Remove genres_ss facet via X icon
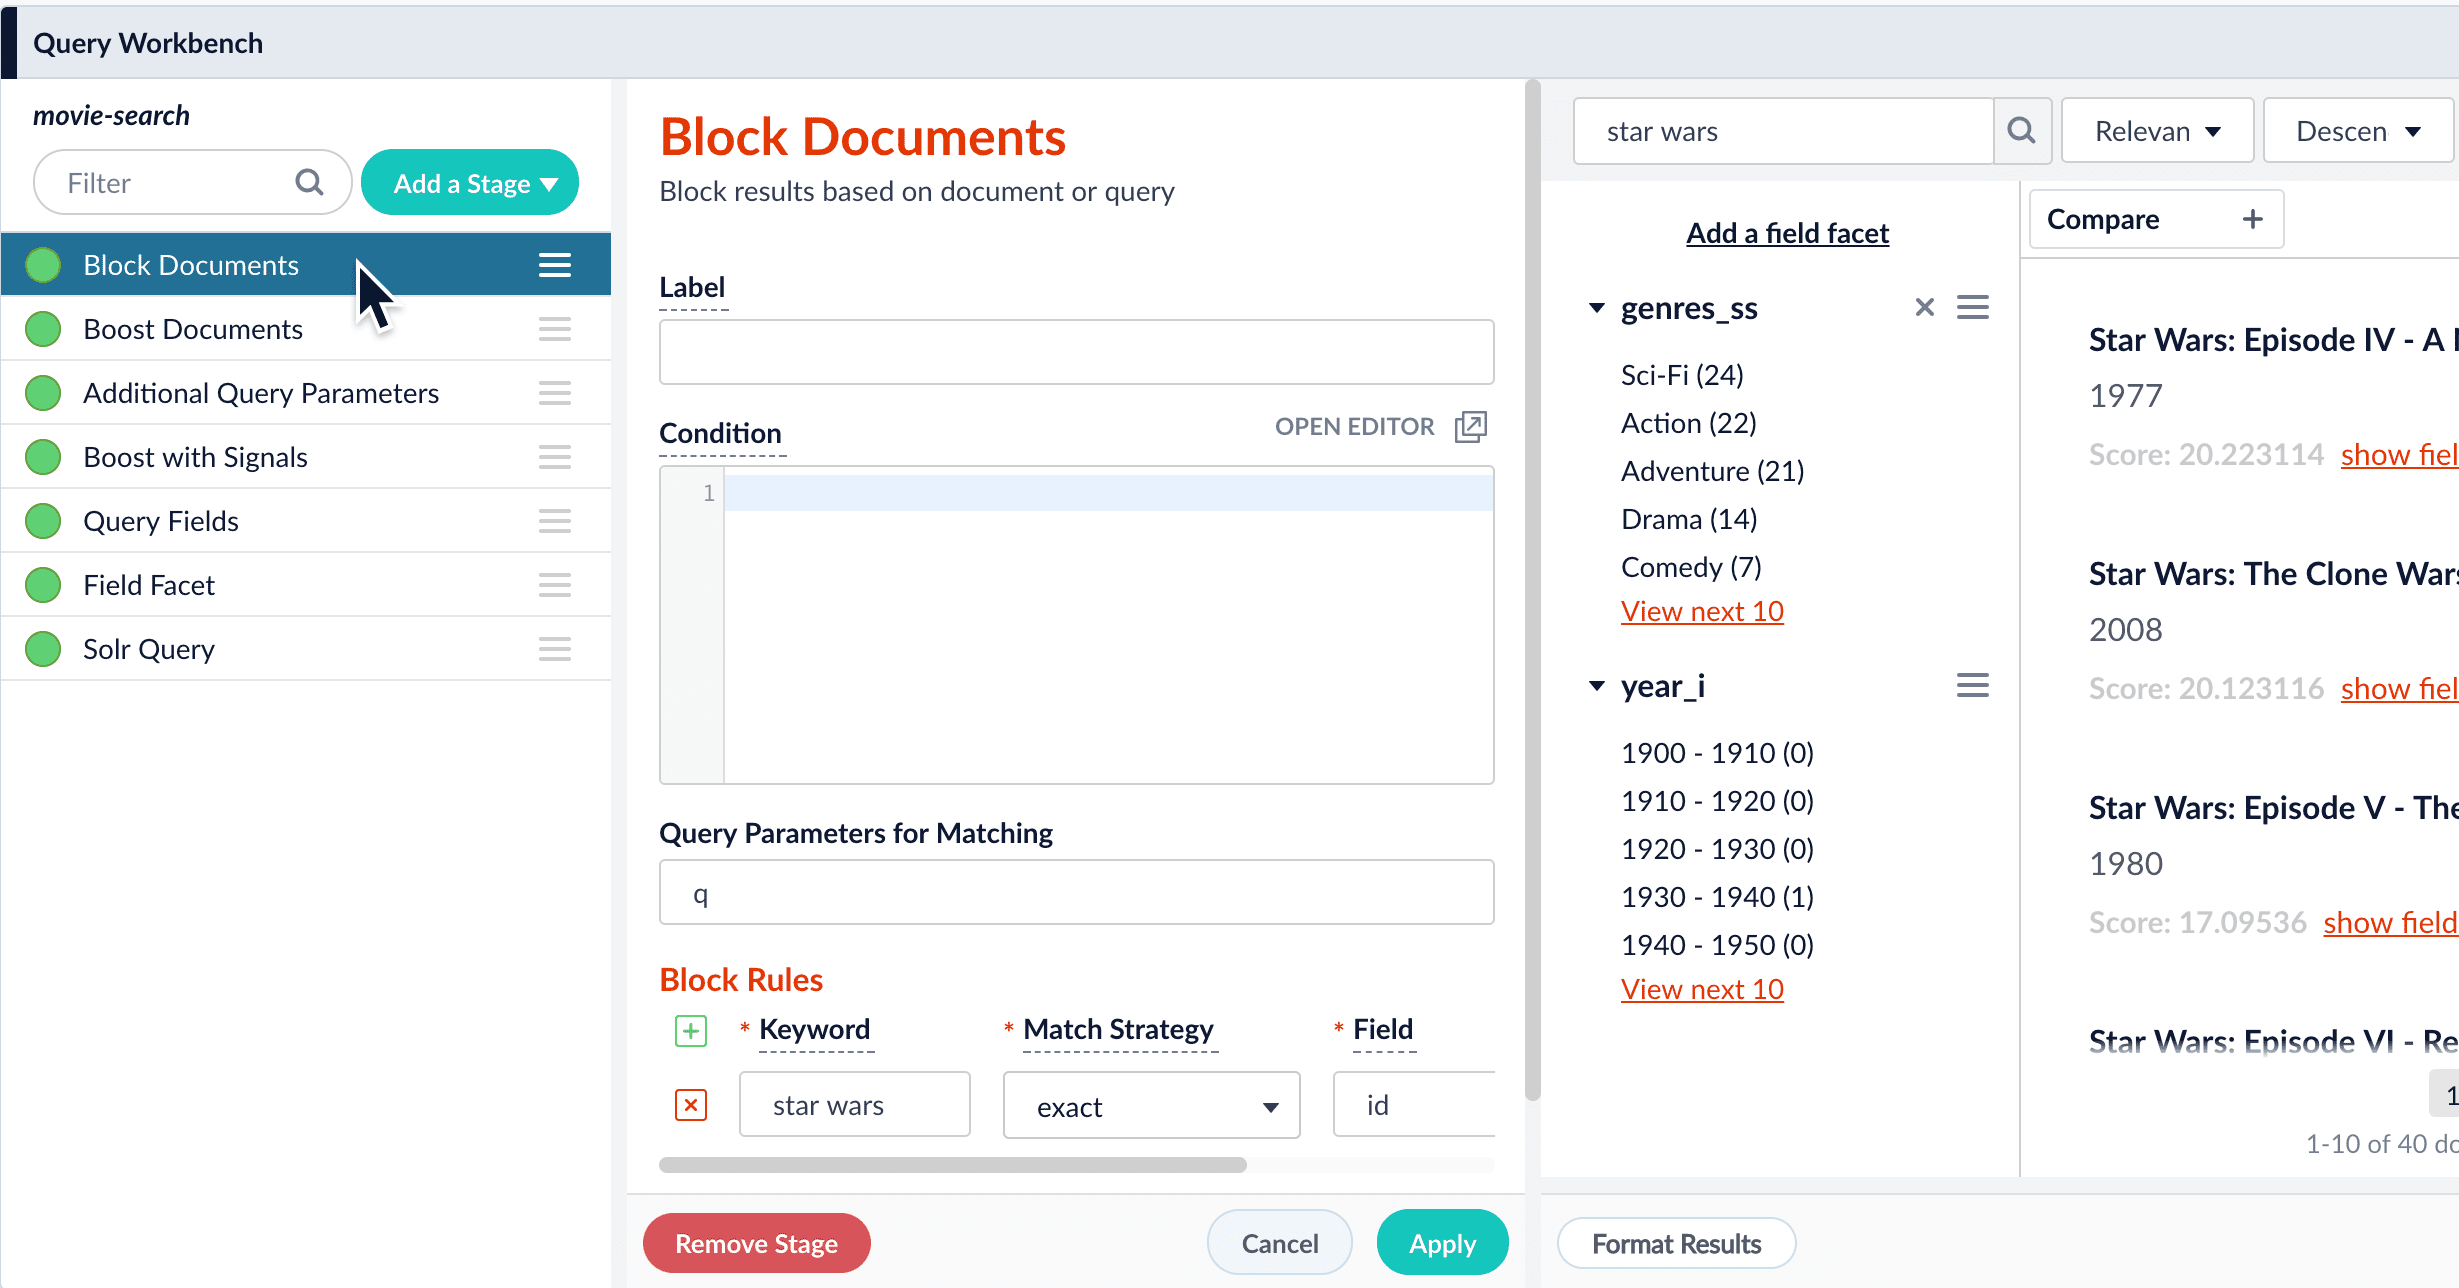 (1923, 307)
